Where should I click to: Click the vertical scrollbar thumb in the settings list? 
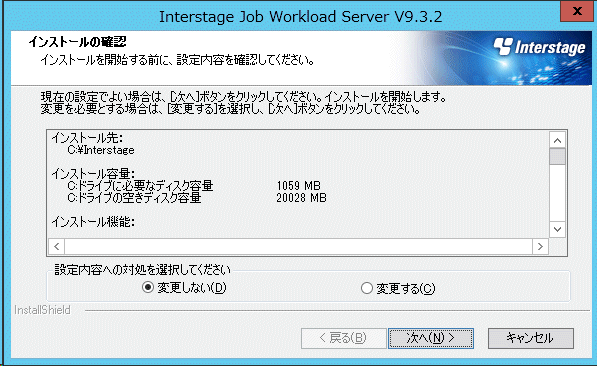pyautogui.click(x=557, y=157)
